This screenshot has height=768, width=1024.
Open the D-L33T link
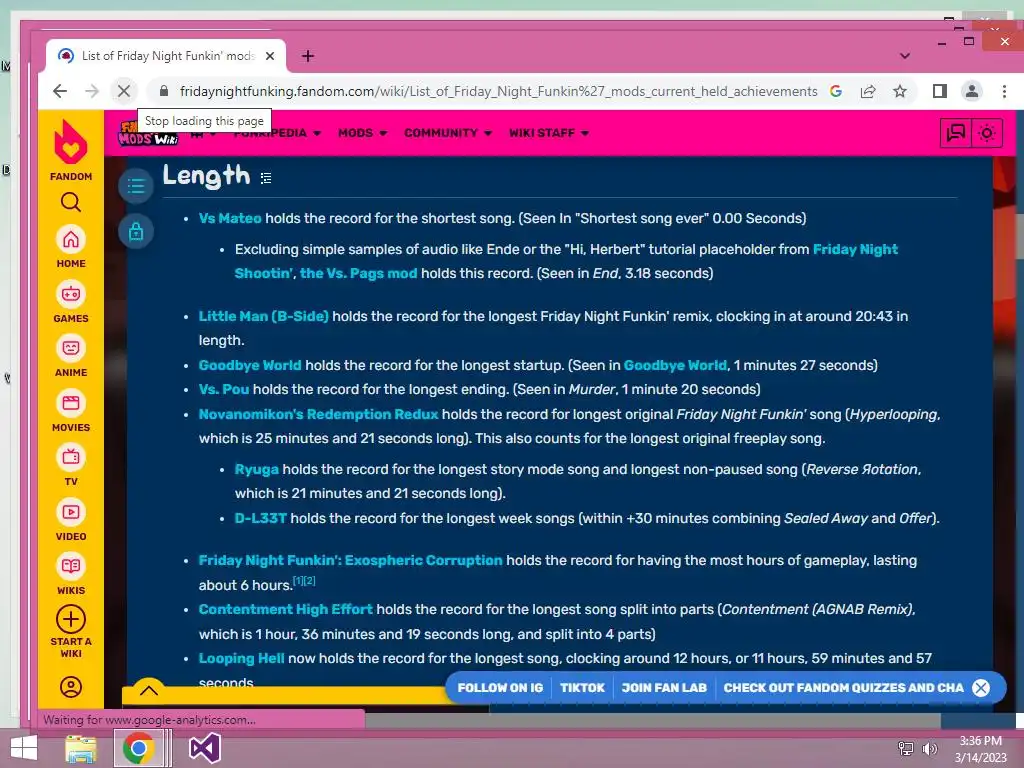click(261, 518)
